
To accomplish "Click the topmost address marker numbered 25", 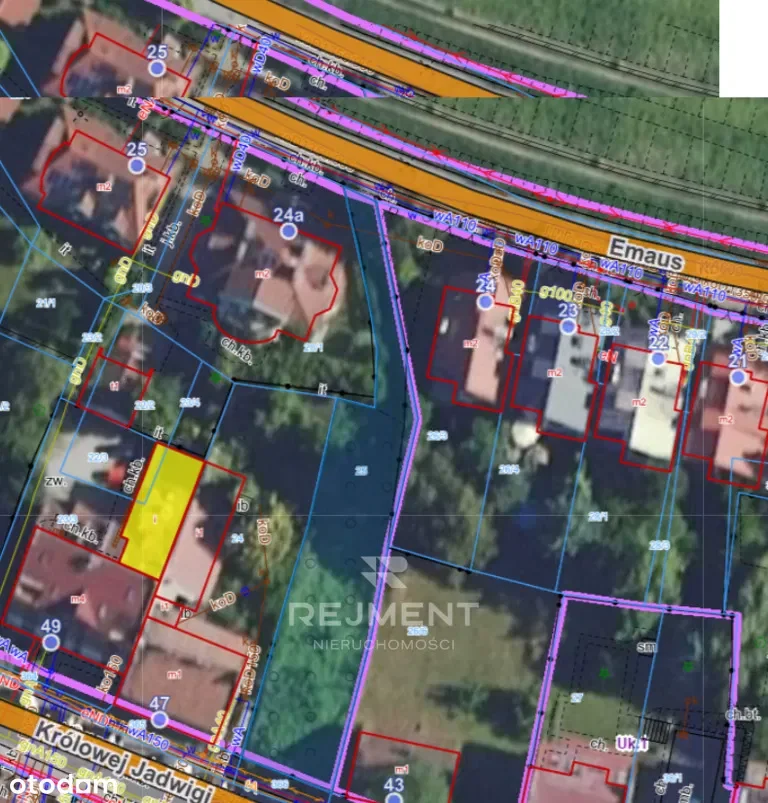I will pyautogui.click(x=157, y=68).
